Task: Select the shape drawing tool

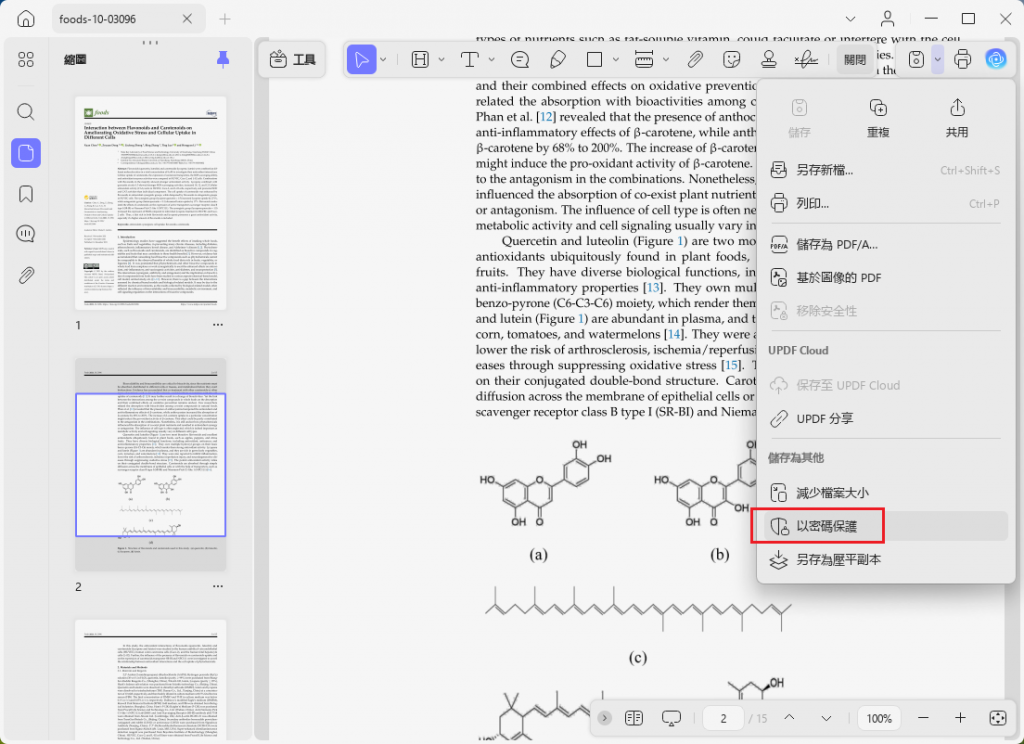Action: [595, 59]
